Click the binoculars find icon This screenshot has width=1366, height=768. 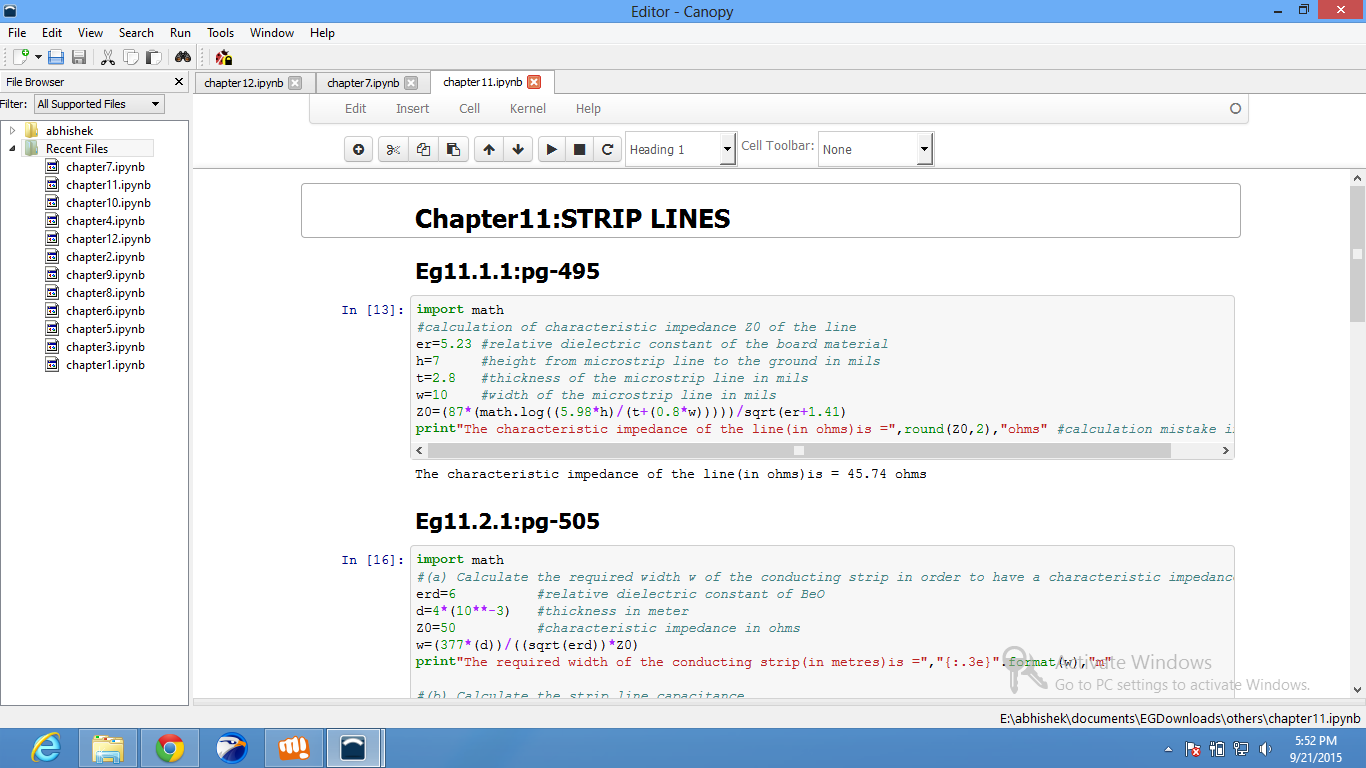click(183, 58)
